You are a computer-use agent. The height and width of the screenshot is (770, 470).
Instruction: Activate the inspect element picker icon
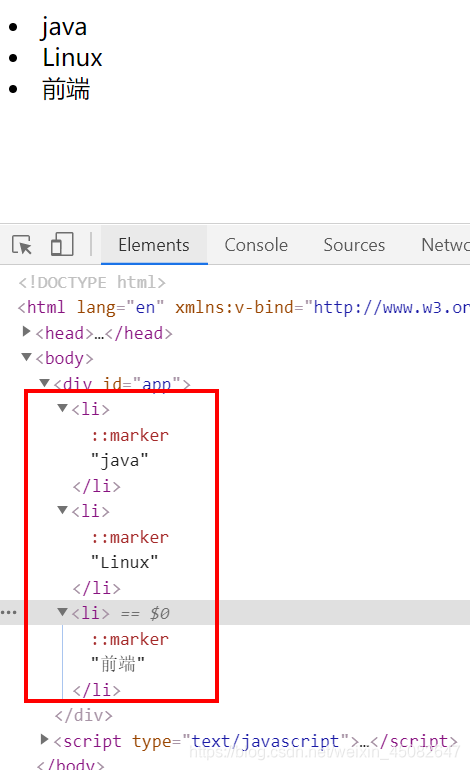coord(22,244)
